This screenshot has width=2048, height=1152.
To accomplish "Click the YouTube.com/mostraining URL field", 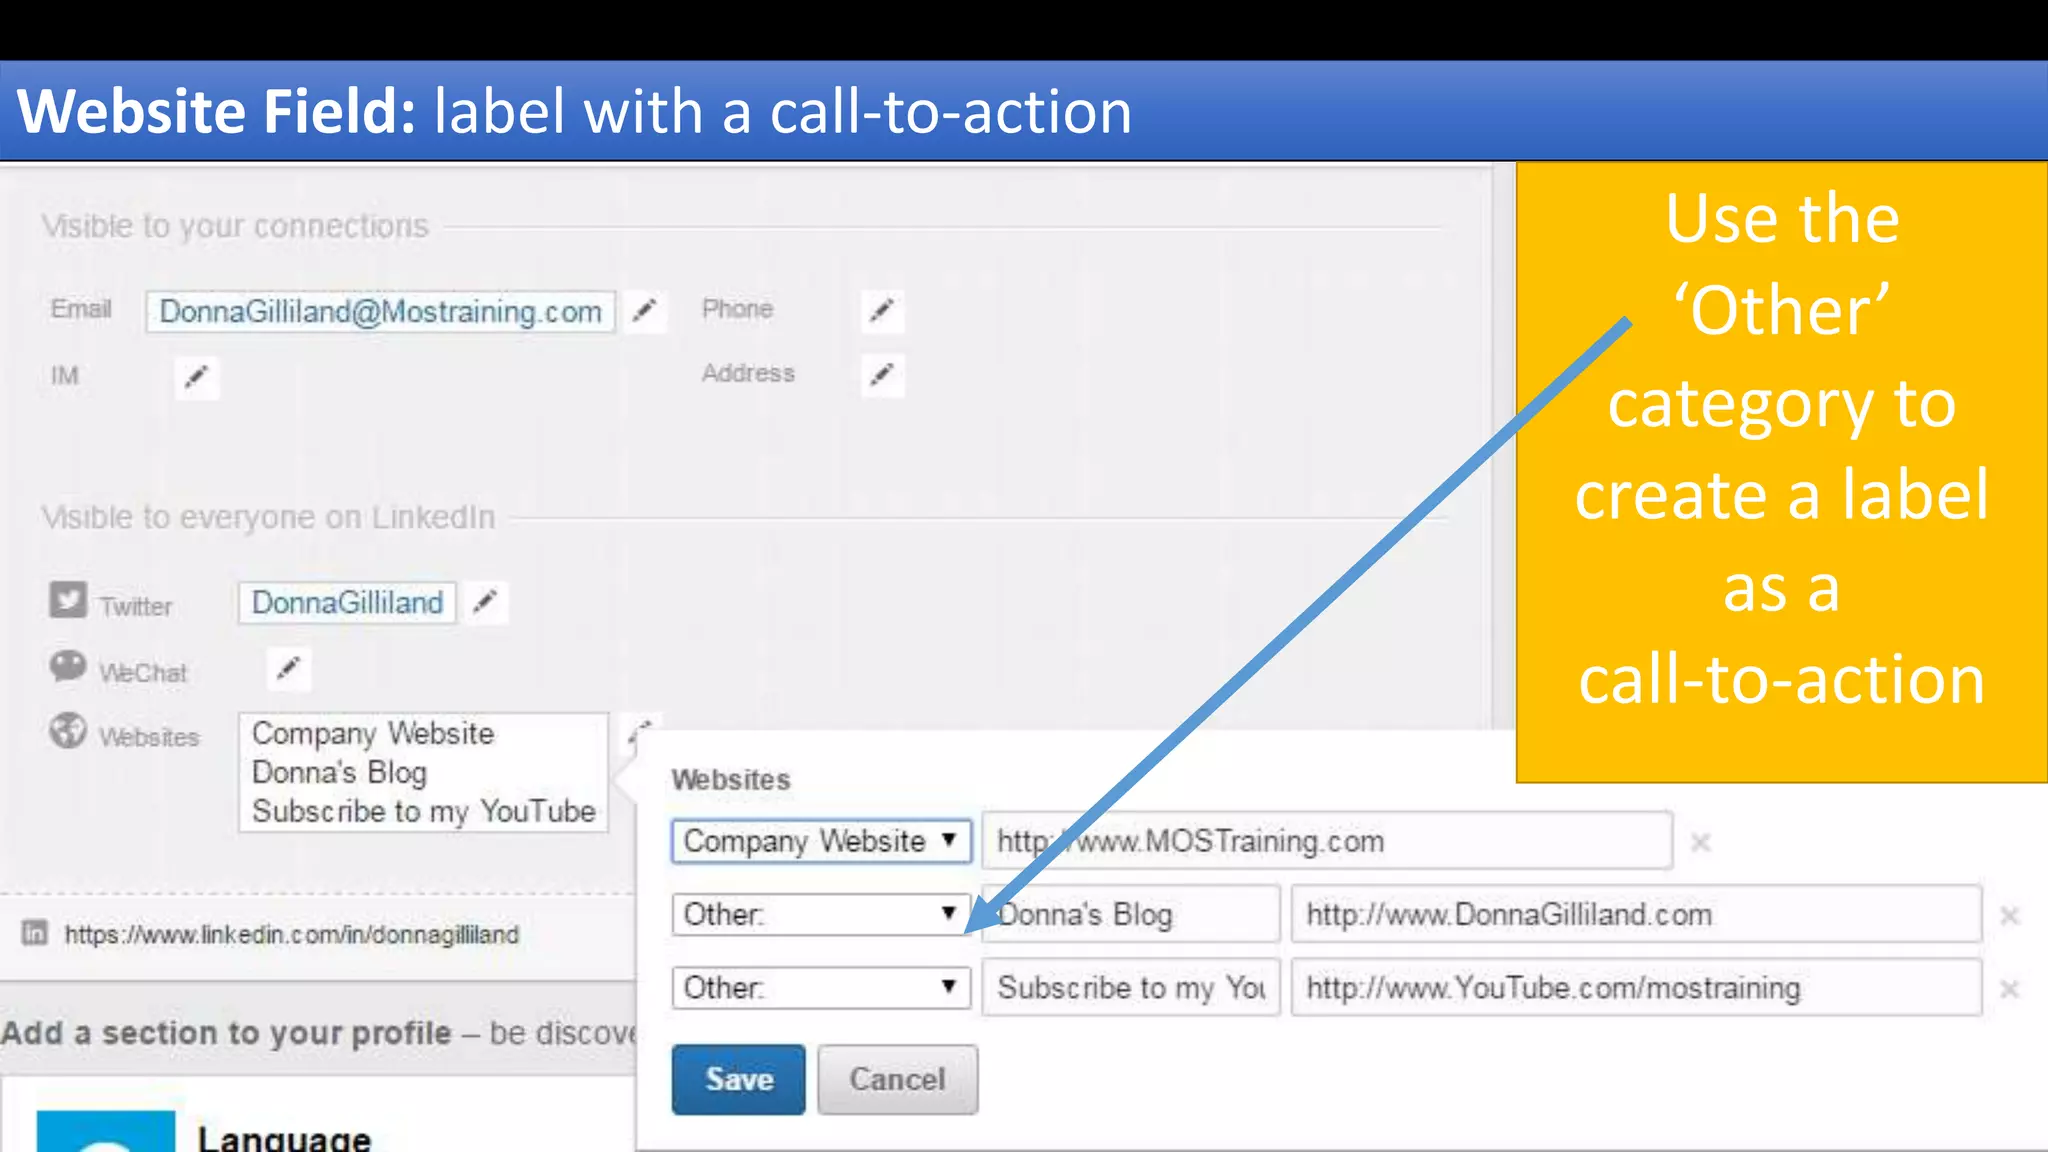I will (1636, 988).
